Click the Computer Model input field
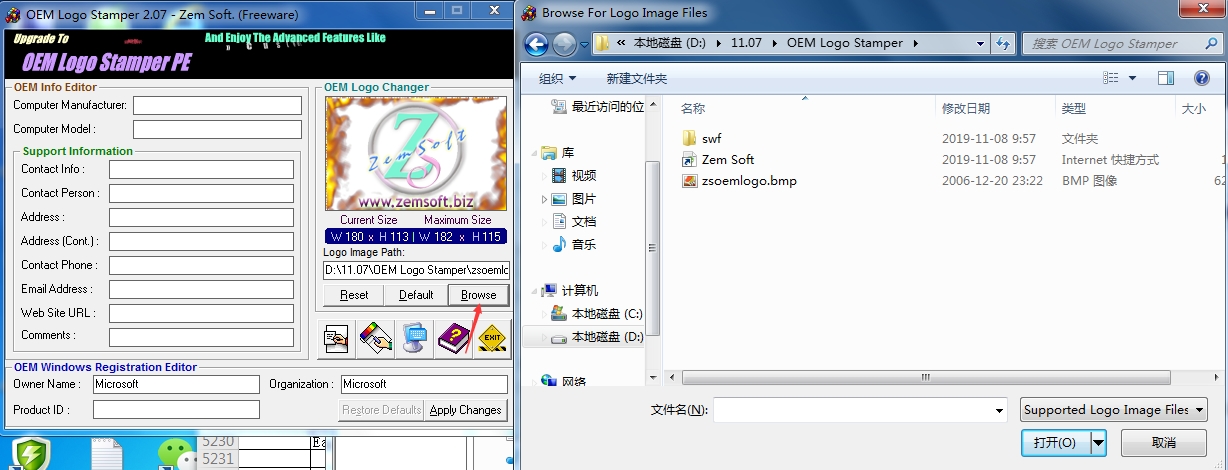 [217, 129]
